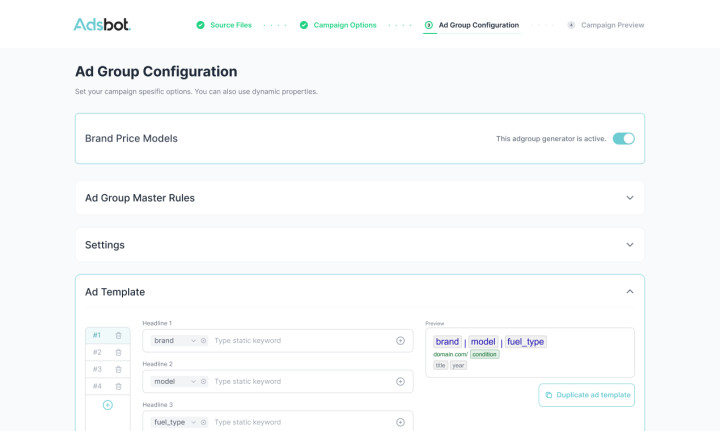Click Duplicate ad template button

[x=586, y=395]
